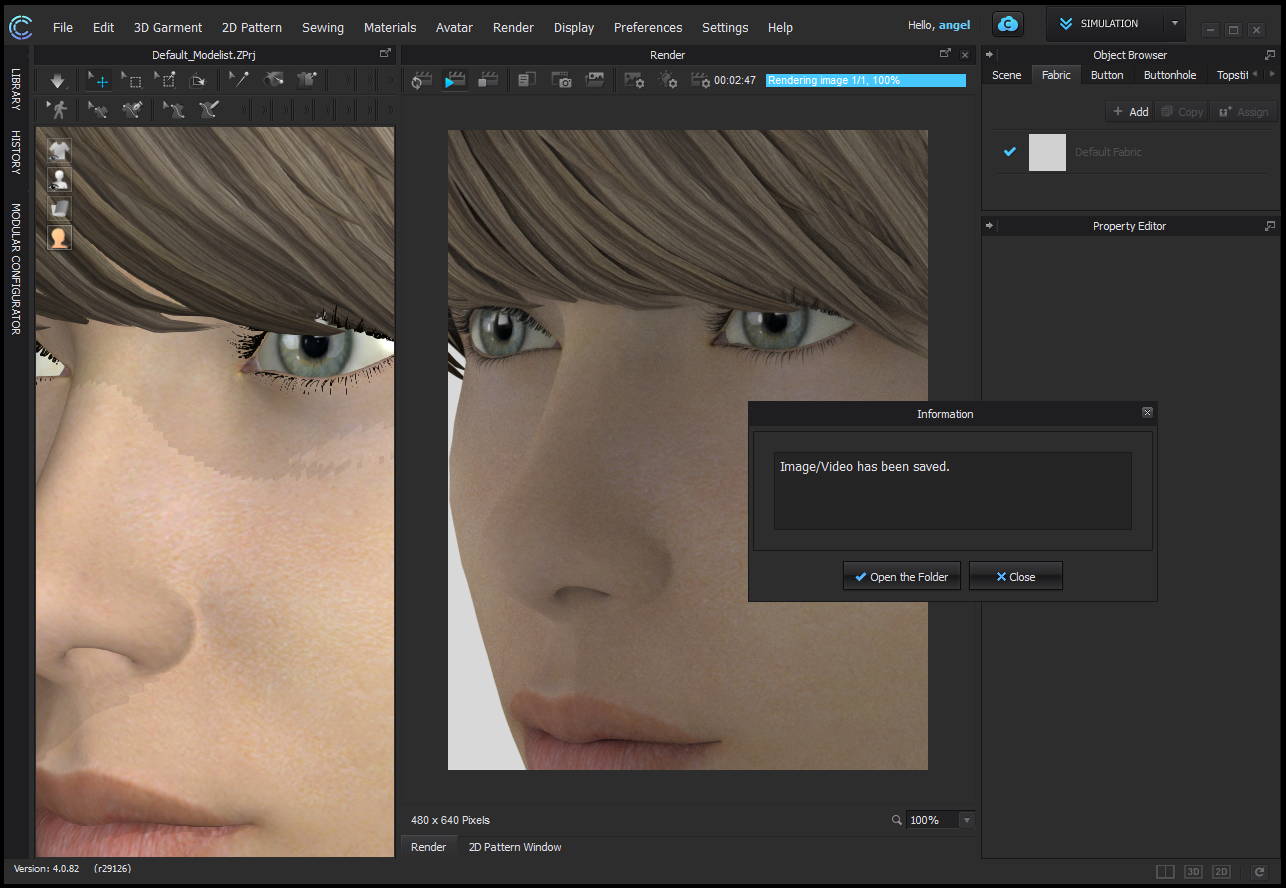Click Close in the Information dialog
This screenshot has height=888, width=1286.
(x=1015, y=577)
